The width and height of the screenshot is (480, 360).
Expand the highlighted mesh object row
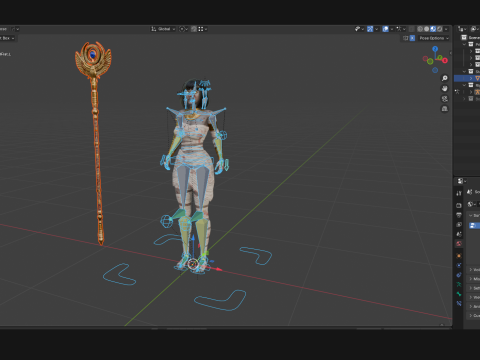coord(471,78)
